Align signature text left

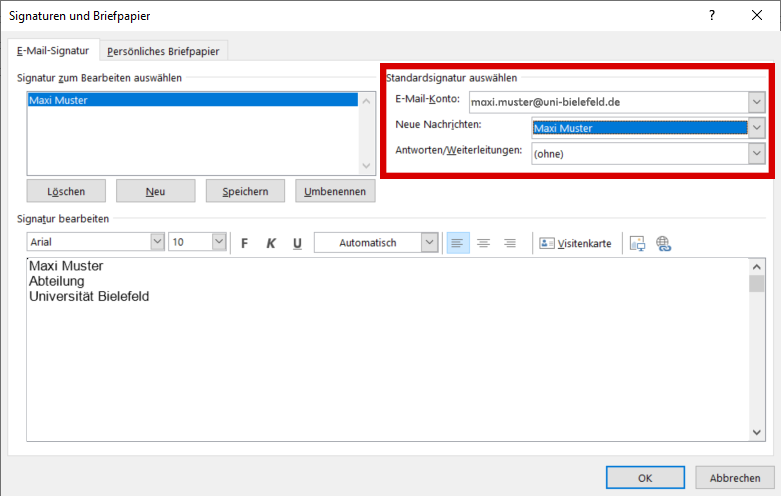tap(457, 243)
